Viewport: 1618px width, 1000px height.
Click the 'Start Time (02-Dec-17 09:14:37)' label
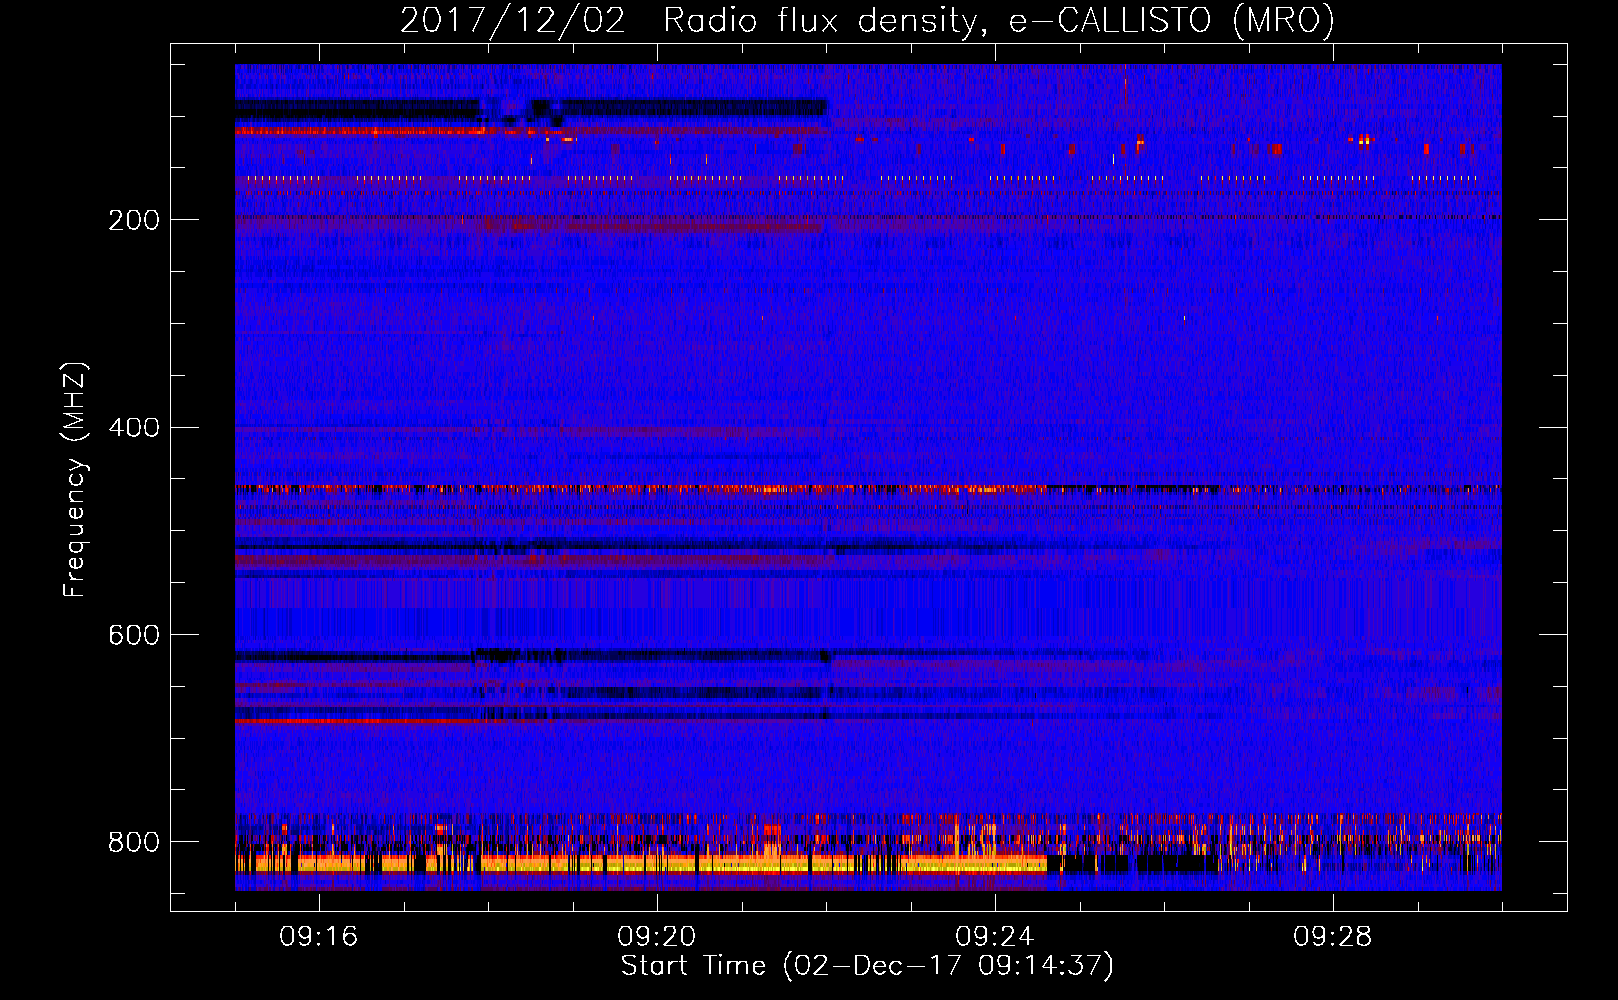867,966
